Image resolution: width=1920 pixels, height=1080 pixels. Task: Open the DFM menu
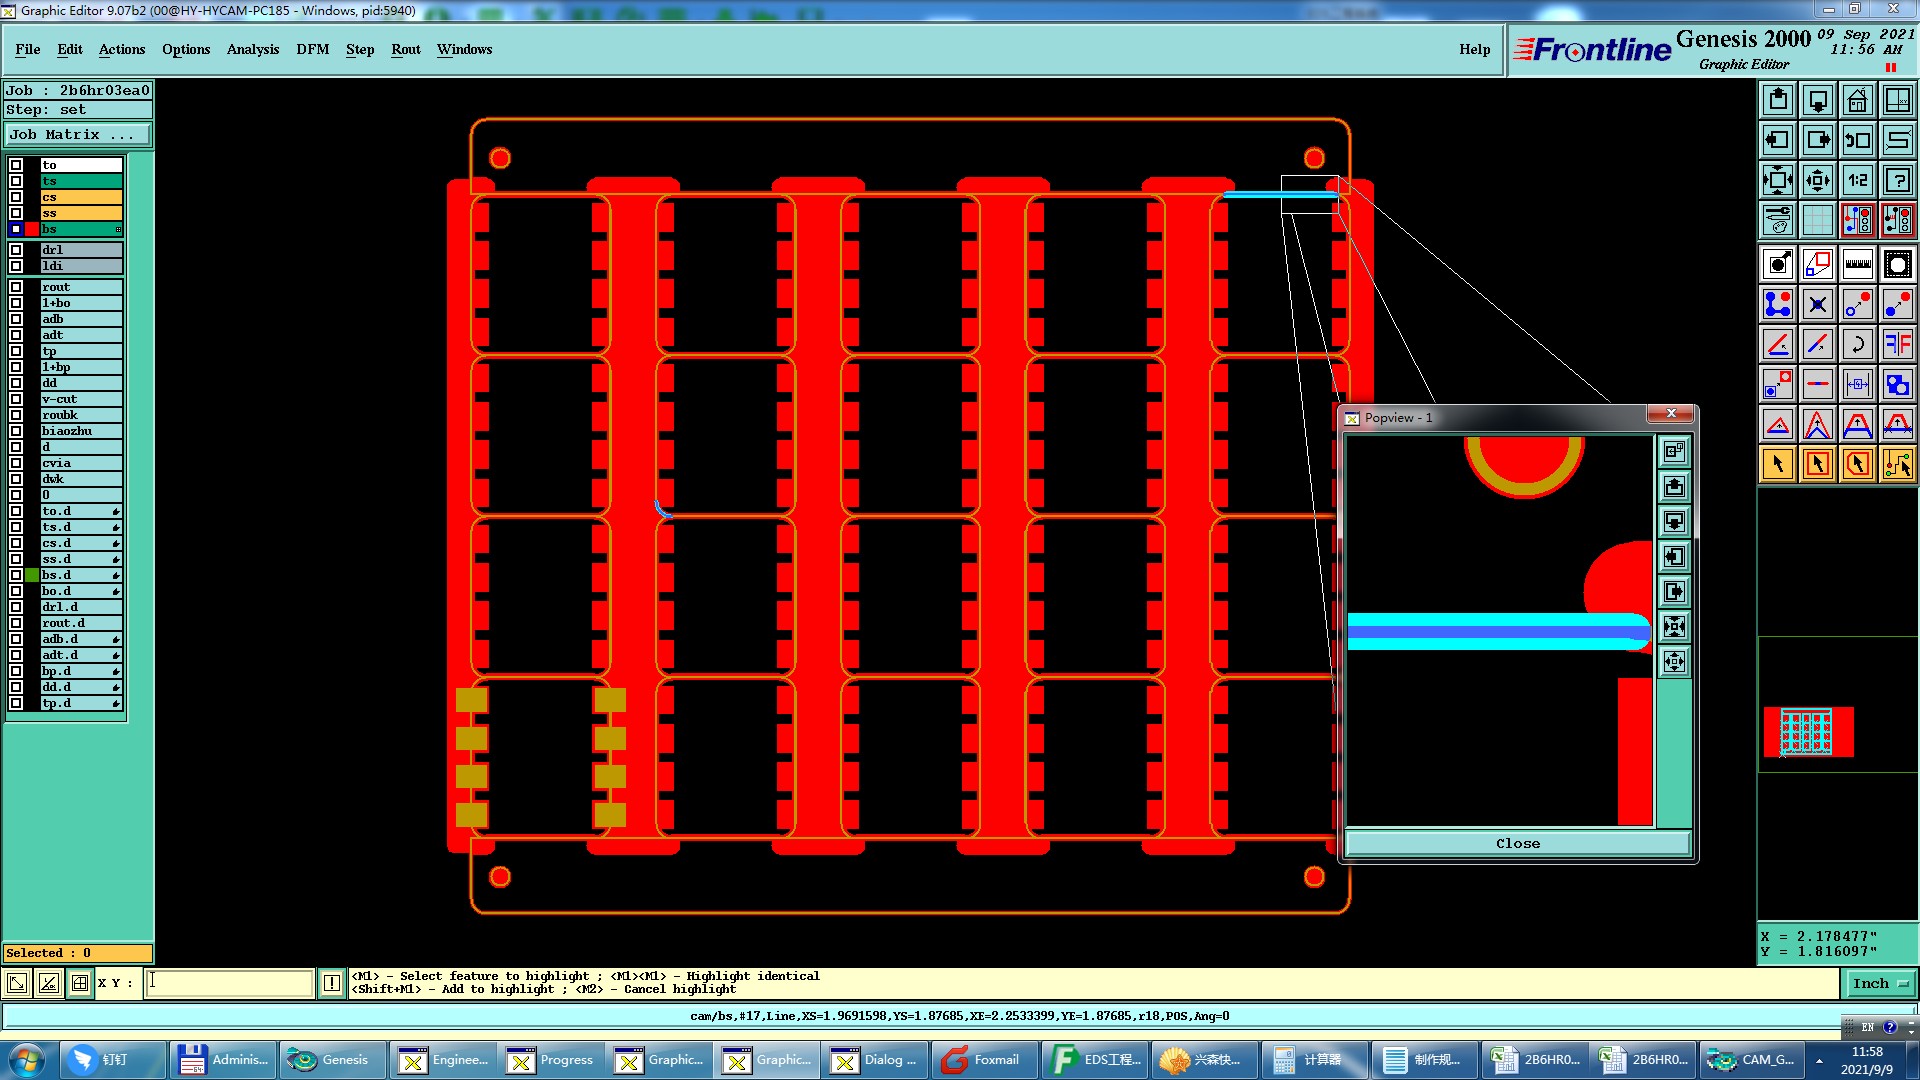tap(312, 49)
